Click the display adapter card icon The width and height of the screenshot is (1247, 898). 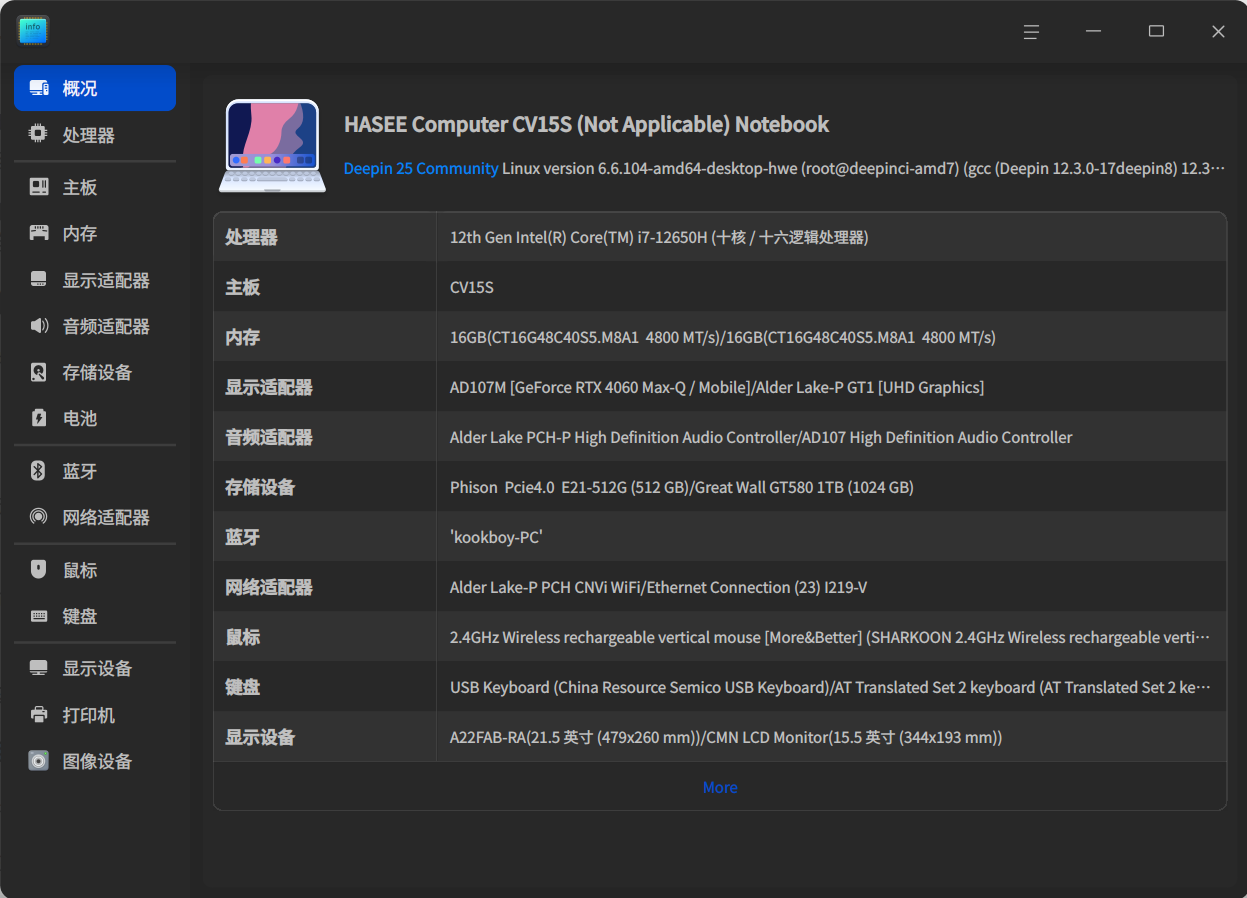coord(39,280)
